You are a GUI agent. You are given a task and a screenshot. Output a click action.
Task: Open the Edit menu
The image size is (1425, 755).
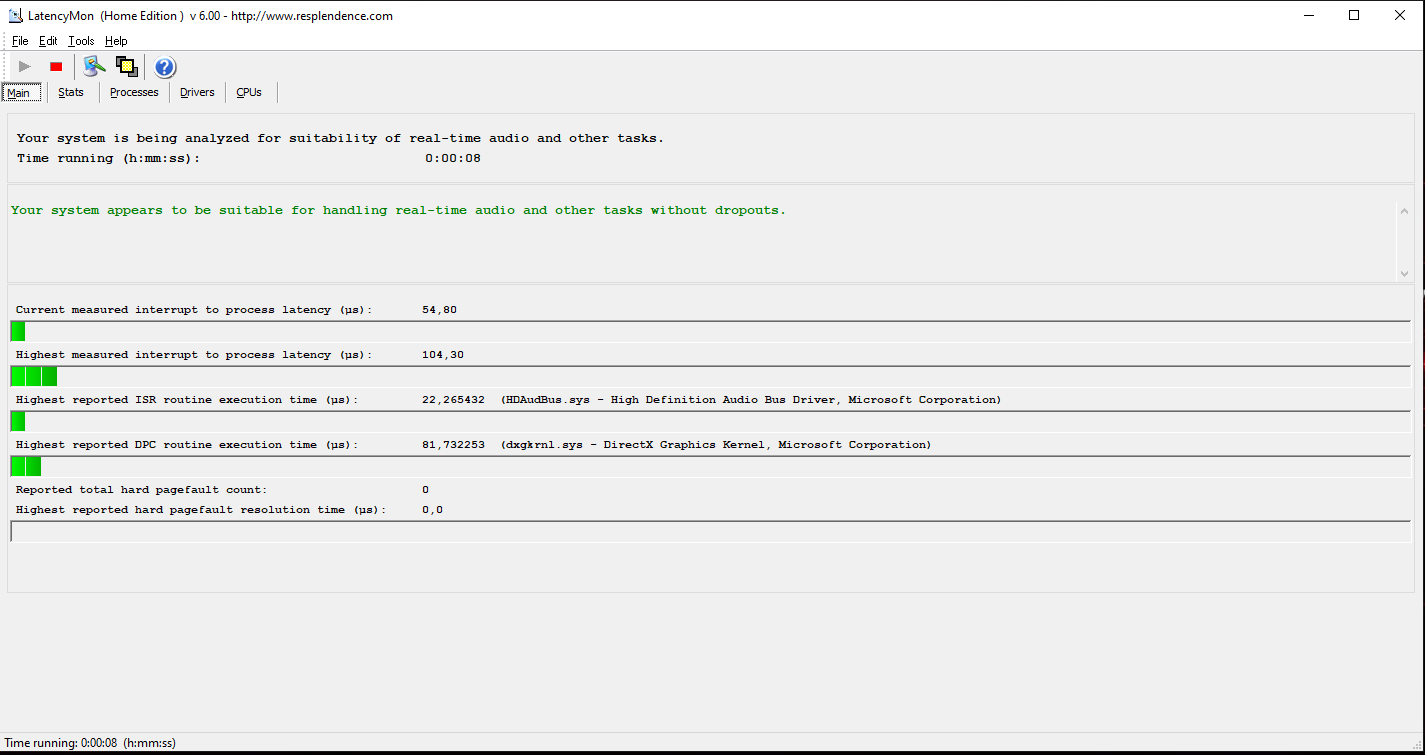click(48, 41)
